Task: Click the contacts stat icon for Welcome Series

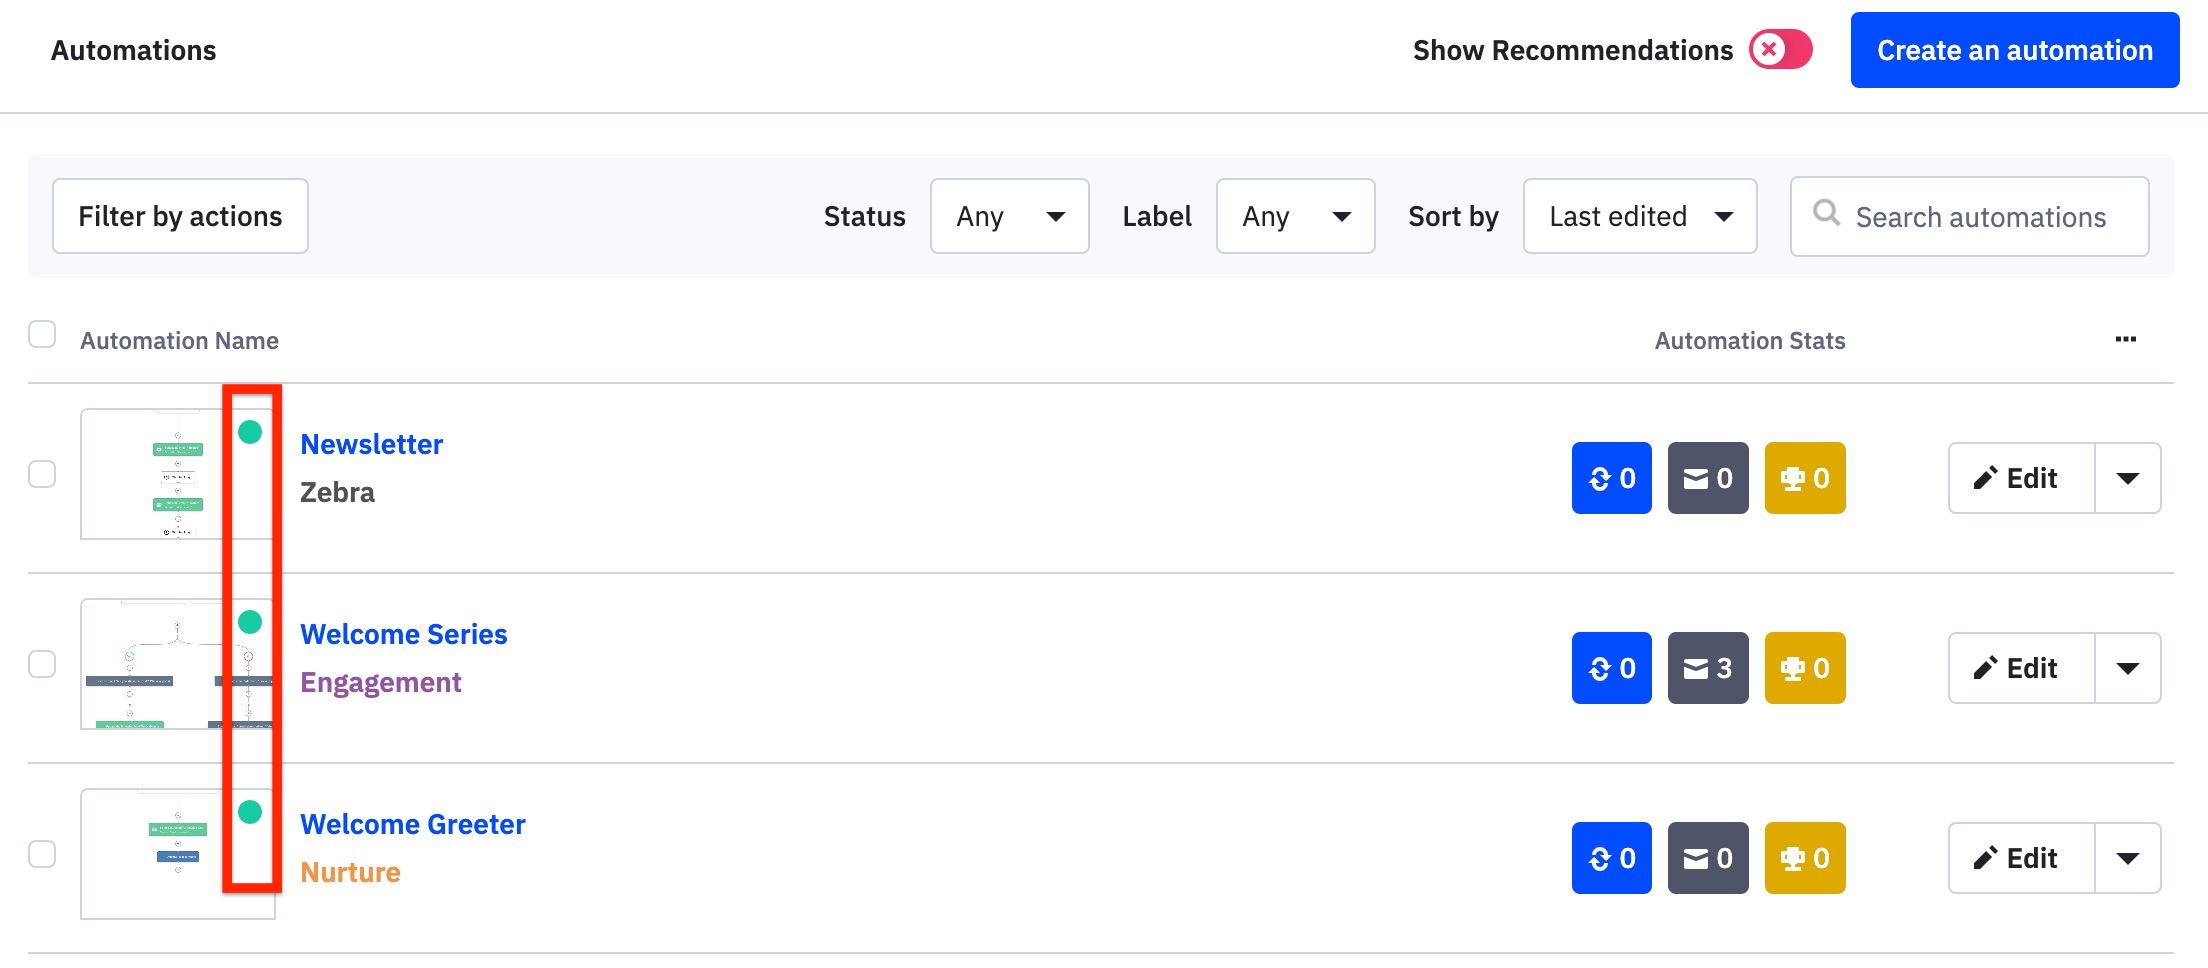Action: (x=1610, y=668)
